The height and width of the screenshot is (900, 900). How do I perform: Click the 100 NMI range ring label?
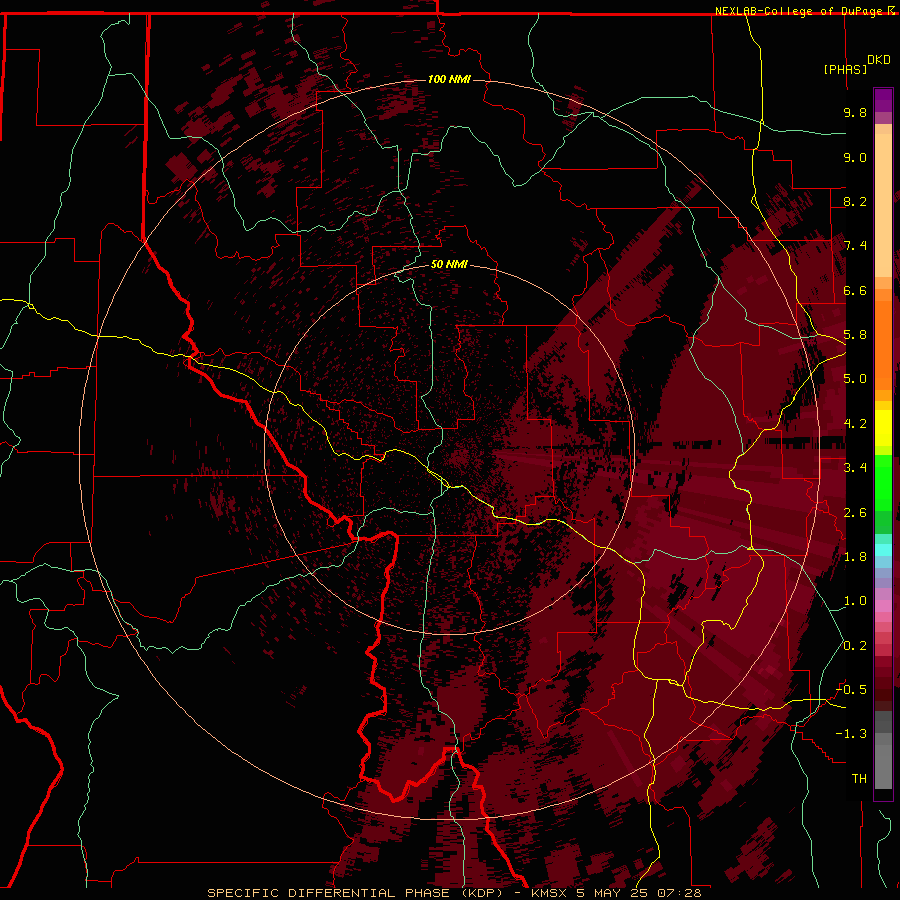pyautogui.click(x=449, y=79)
